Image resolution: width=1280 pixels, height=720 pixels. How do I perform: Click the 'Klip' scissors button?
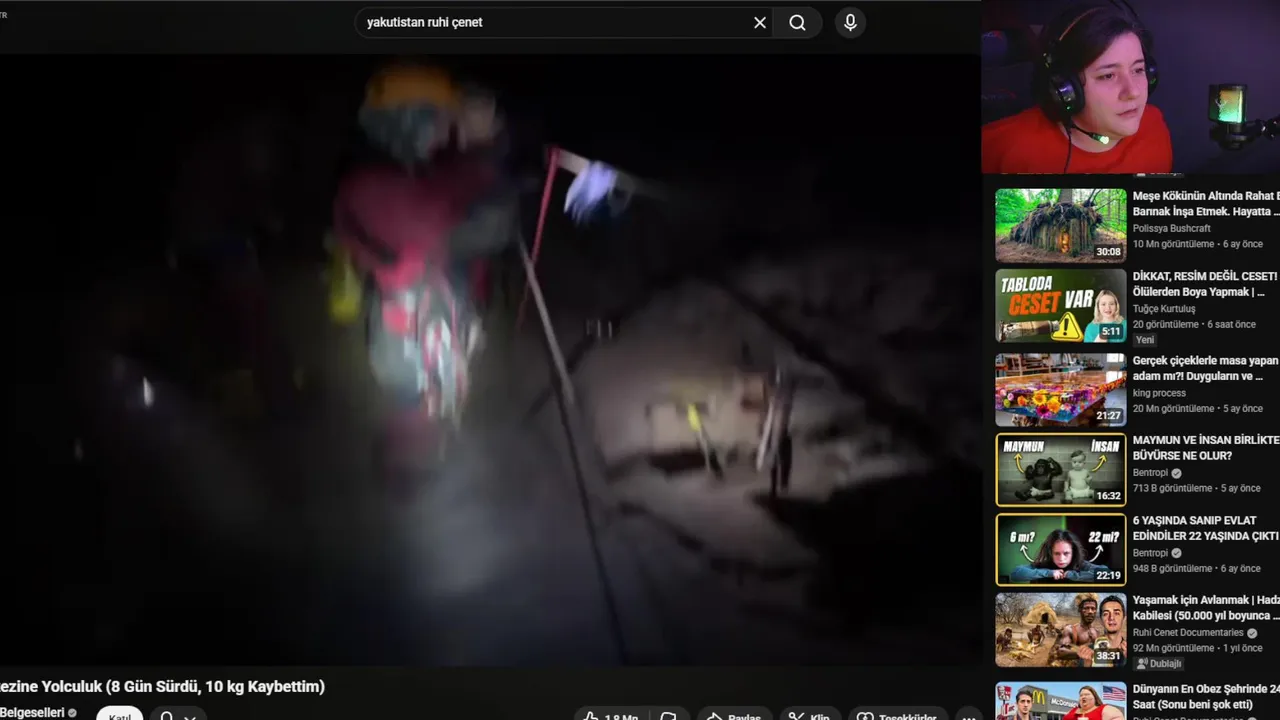coord(809,715)
